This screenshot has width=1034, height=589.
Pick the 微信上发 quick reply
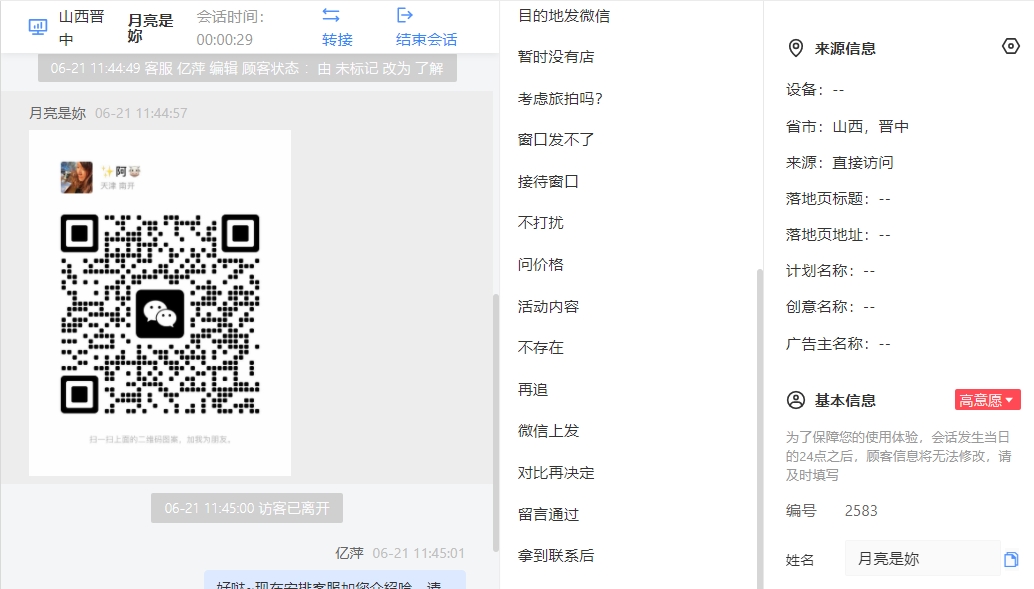548,431
